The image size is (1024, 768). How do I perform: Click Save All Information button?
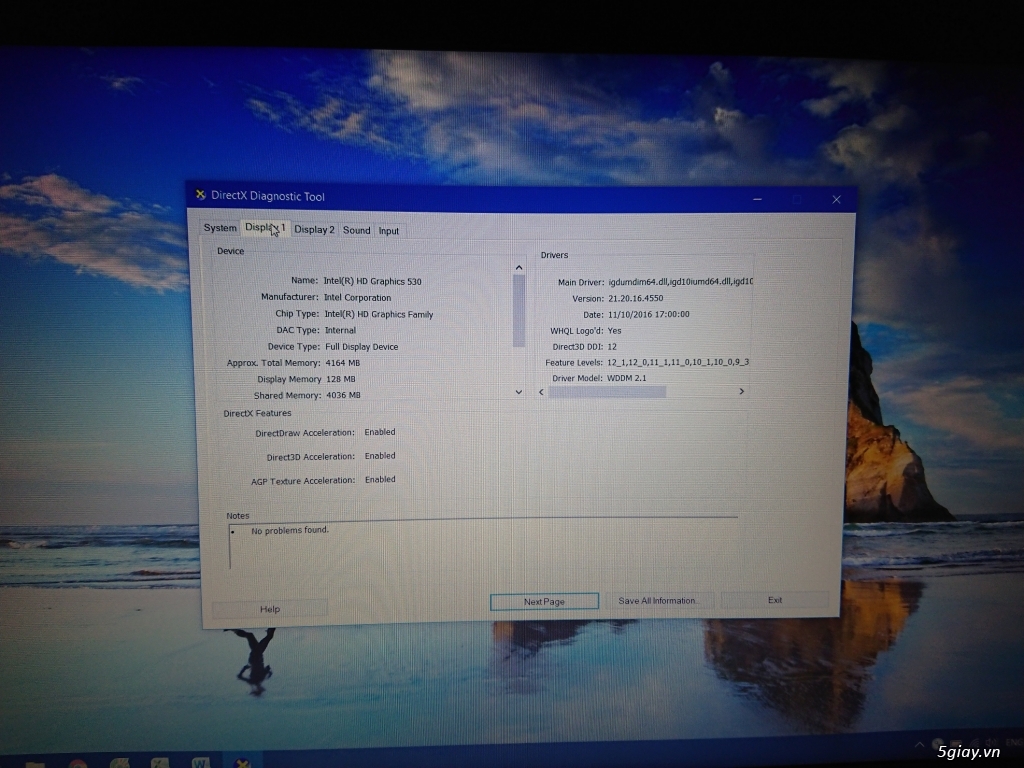pyautogui.click(x=658, y=600)
